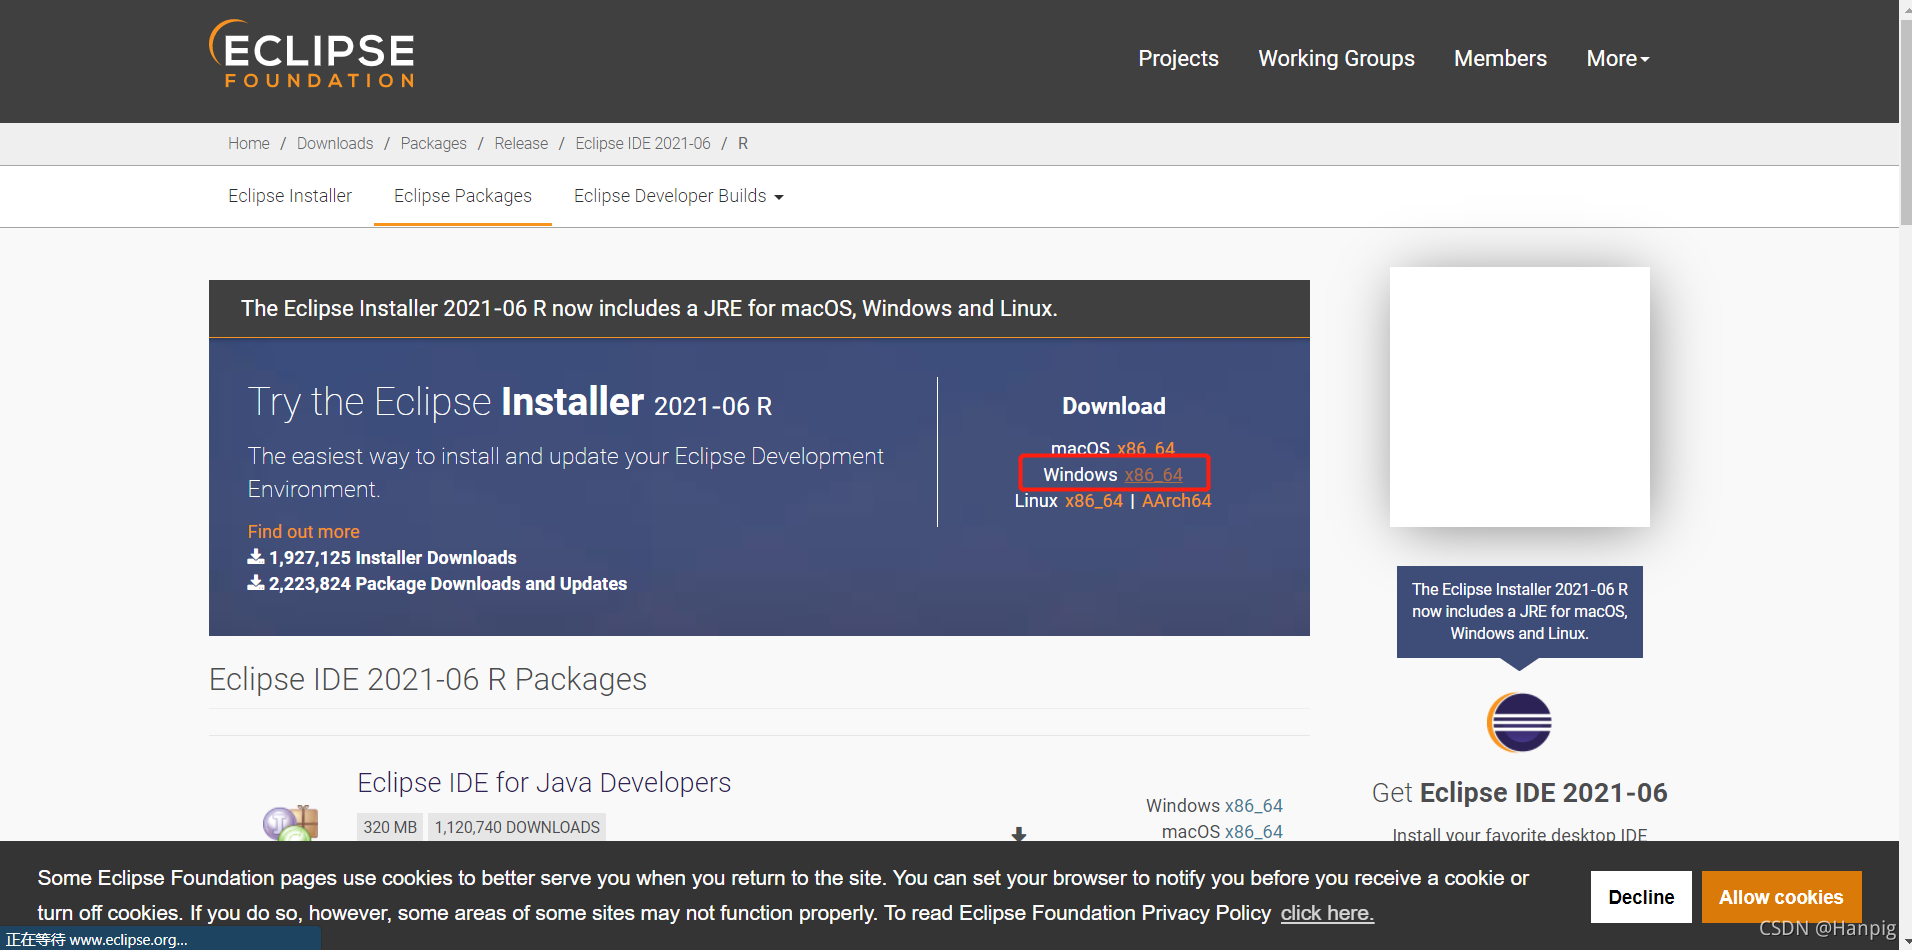Click the Installer Downloads download icon

coord(256,557)
